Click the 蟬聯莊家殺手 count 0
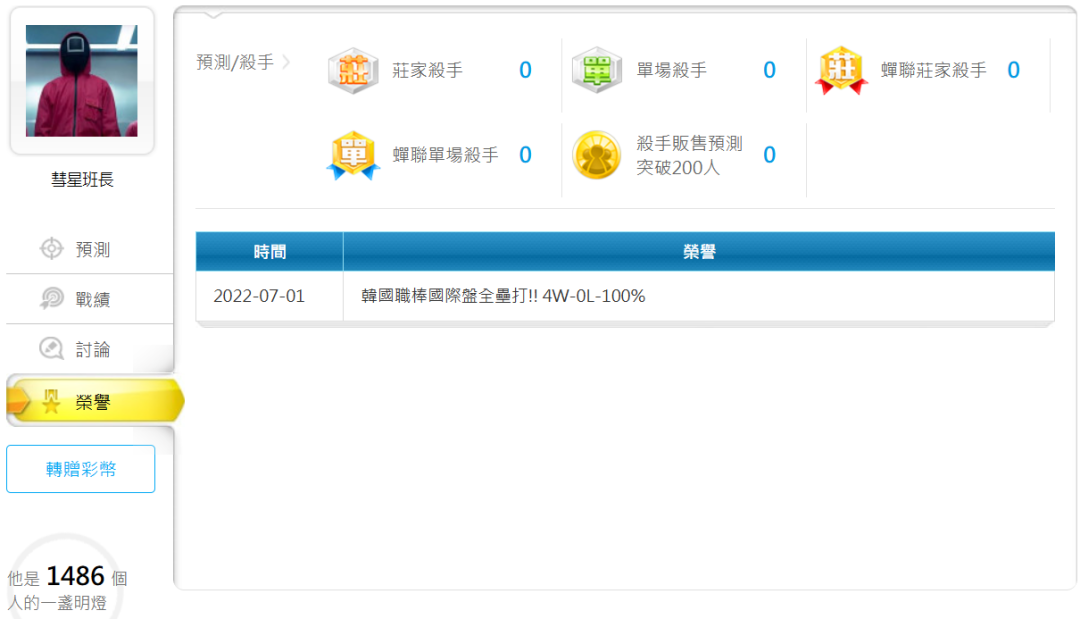This screenshot has height=619, width=1080. point(1013,70)
